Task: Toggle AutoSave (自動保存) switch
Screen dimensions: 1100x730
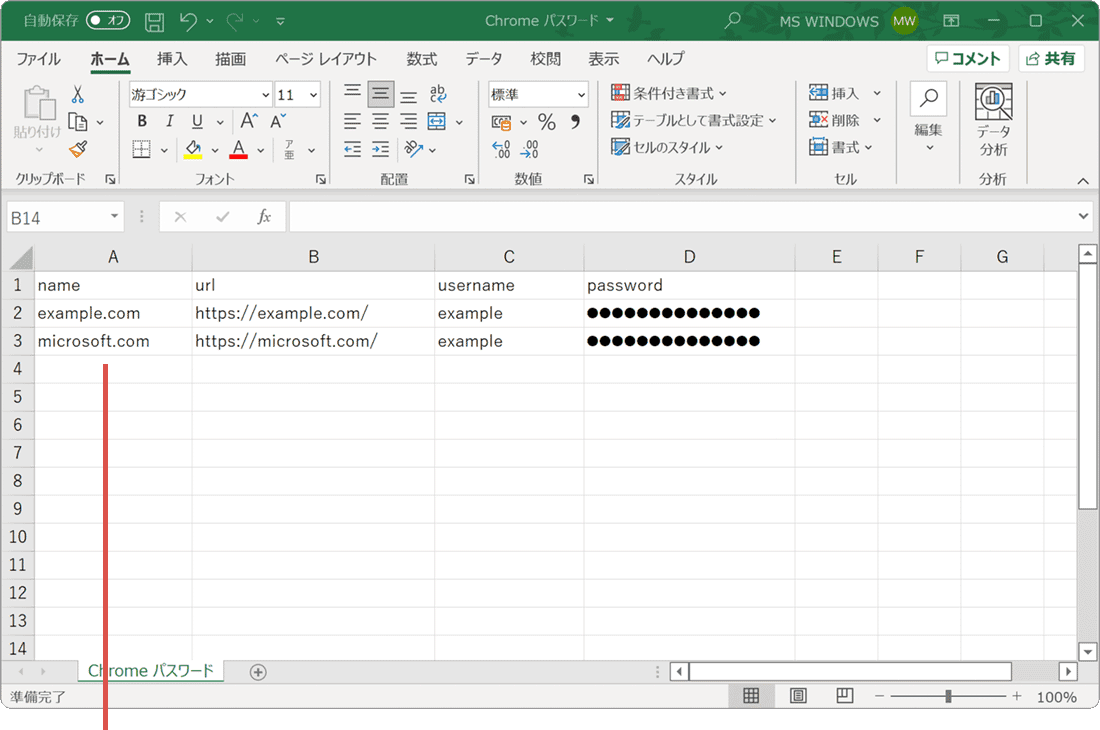Action: [108, 20]
